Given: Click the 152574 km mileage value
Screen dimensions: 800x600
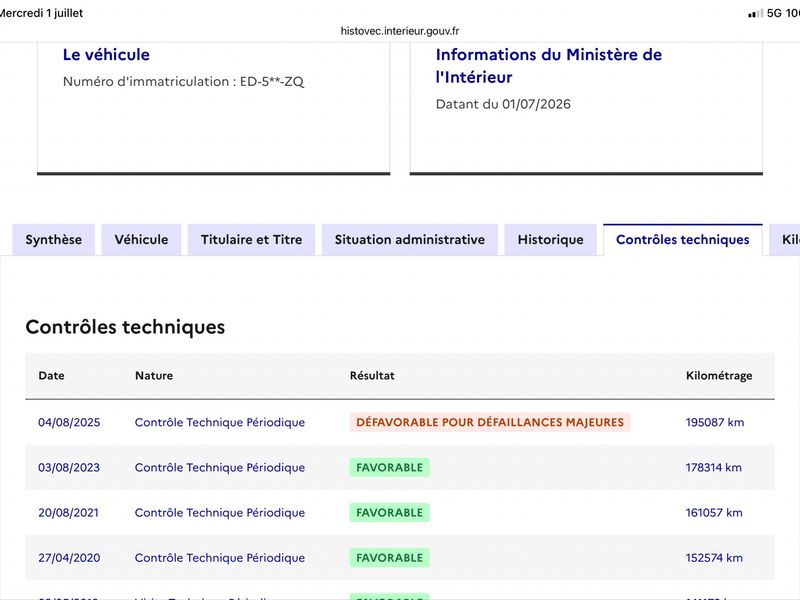Looking at the screenshot, I should [714, 558].
